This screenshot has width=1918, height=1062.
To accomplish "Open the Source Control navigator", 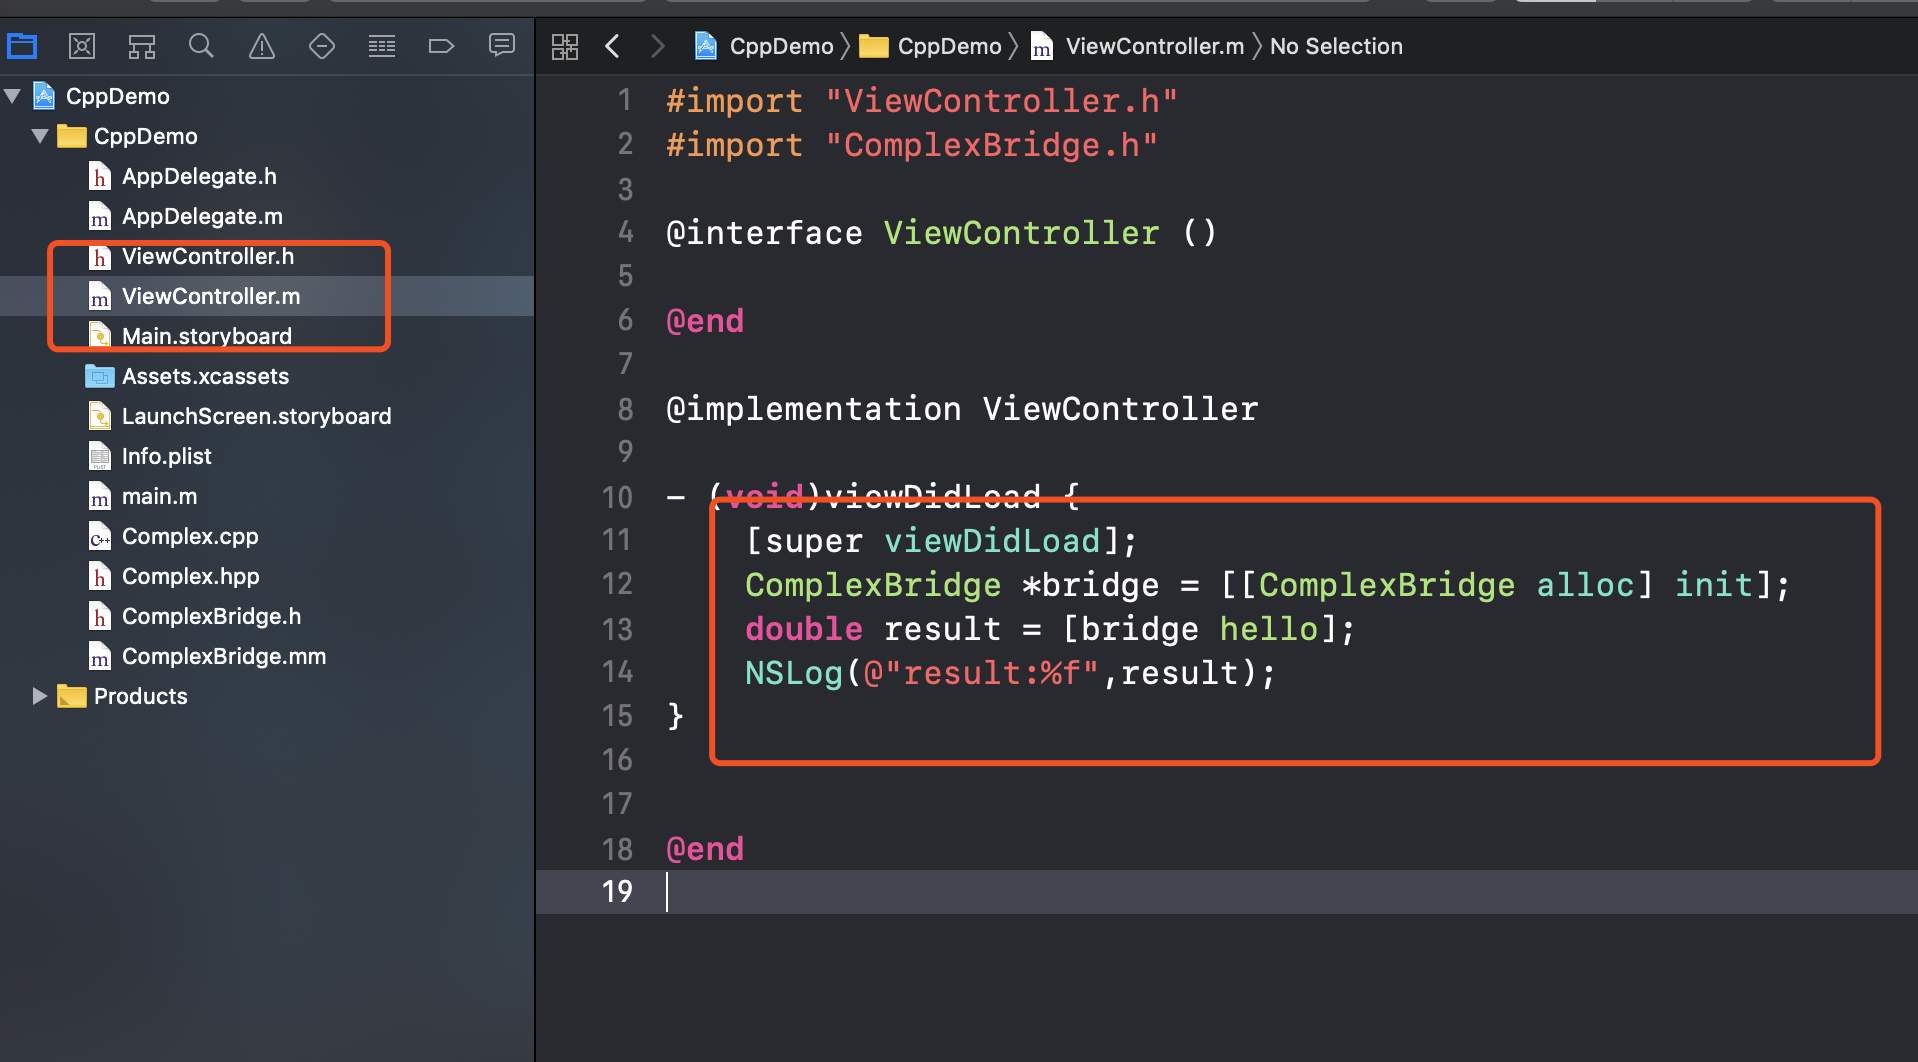I will click(x=82, y=46).
